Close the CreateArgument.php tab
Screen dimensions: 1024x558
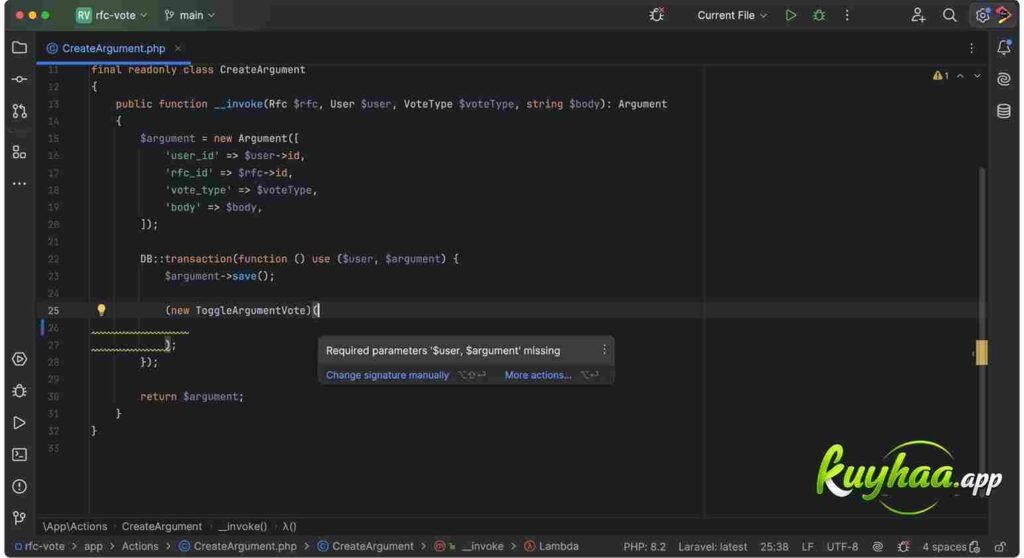178,48
